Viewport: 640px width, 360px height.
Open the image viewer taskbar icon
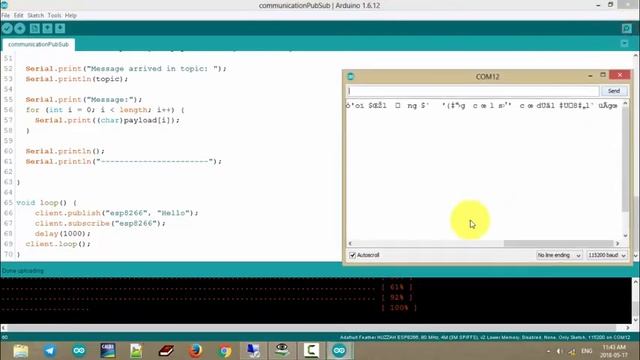pyautogui.click(x=136, y=351)
